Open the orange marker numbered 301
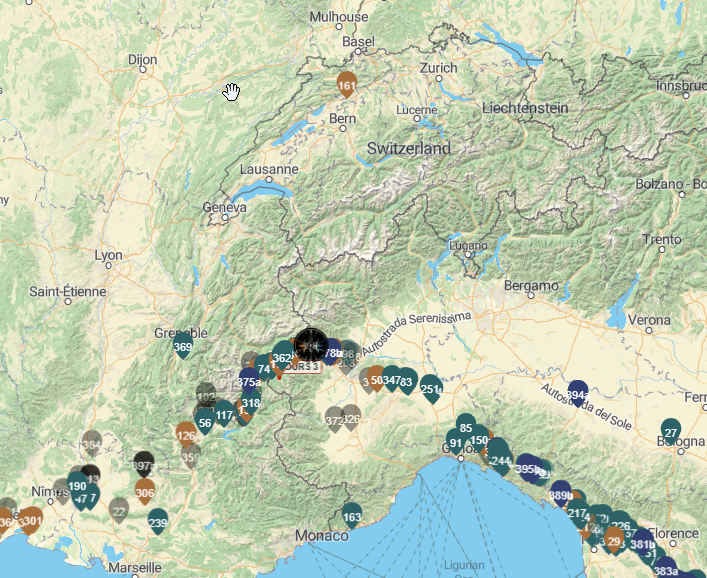 (32, 520)
